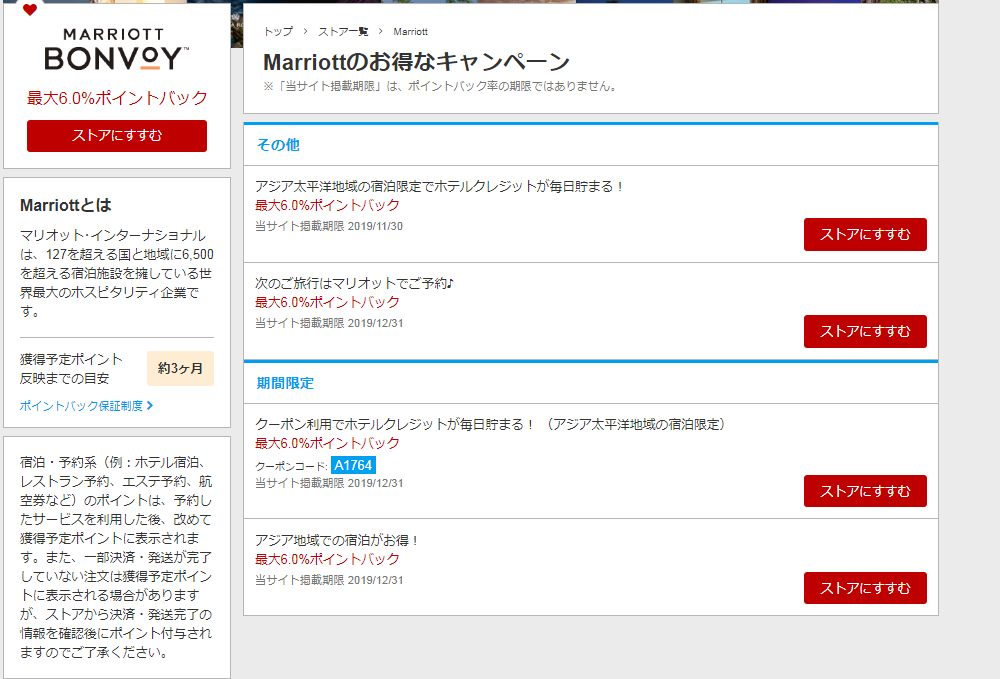Screen dimensions: 1000x679
Task: Click the 宿泊・予約系 points notice paragraph
Action: coord(117,557)
